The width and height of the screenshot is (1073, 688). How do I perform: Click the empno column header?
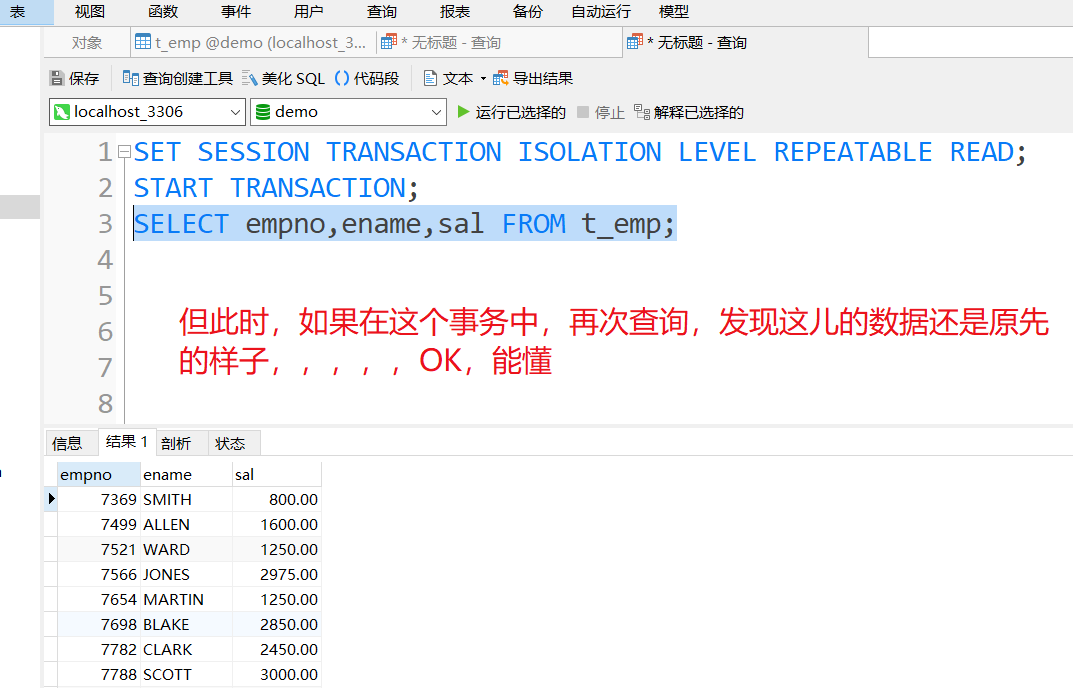click(x=99, y=474)
